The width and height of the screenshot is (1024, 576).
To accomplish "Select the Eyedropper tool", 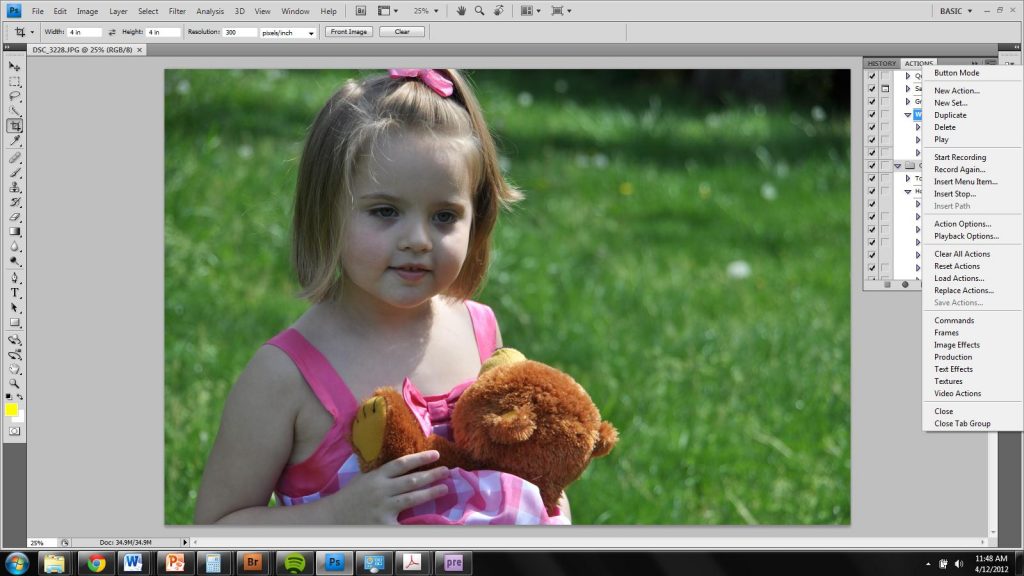I will coord(15,141).
